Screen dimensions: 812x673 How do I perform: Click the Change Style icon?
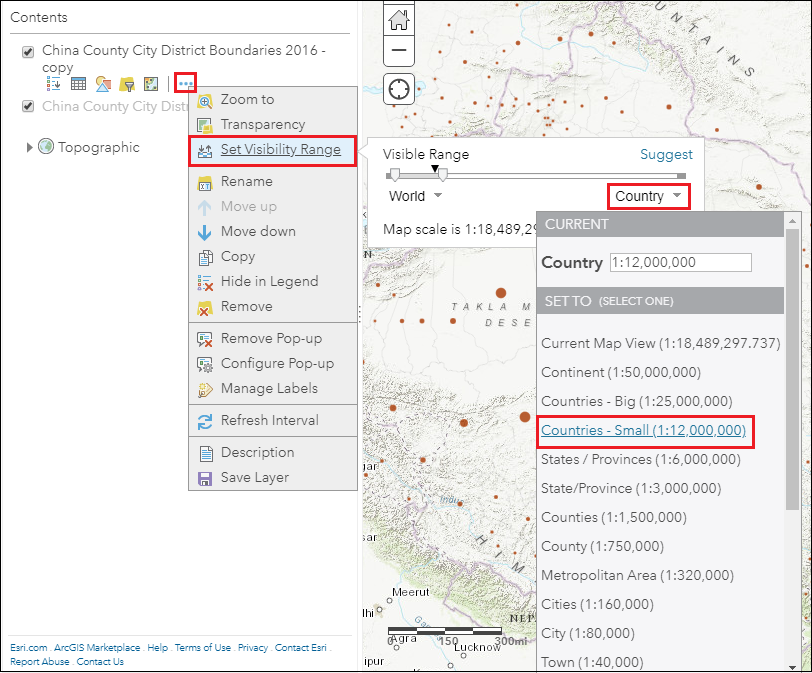click(103, 84)
